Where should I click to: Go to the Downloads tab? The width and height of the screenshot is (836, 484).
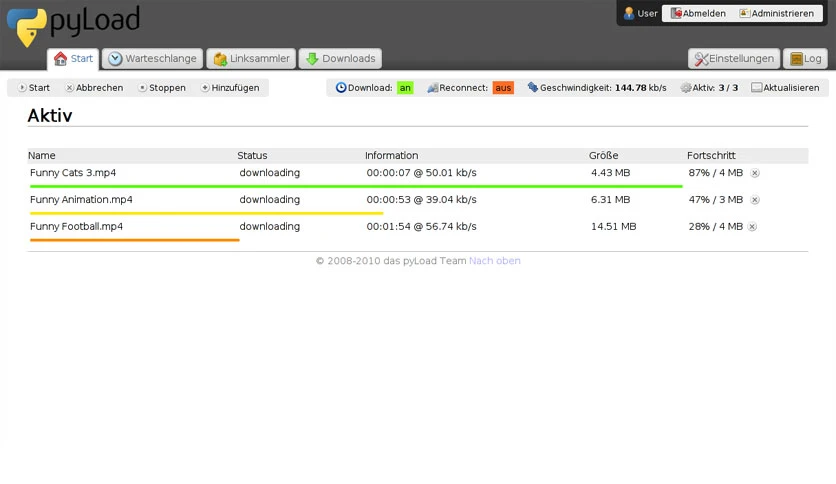point(340,59)
